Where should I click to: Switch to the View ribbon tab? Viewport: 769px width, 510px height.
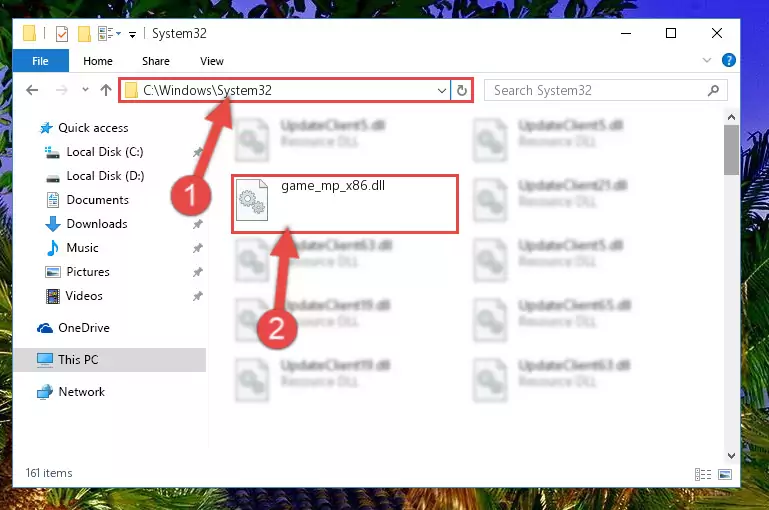[x=211, y=61]
